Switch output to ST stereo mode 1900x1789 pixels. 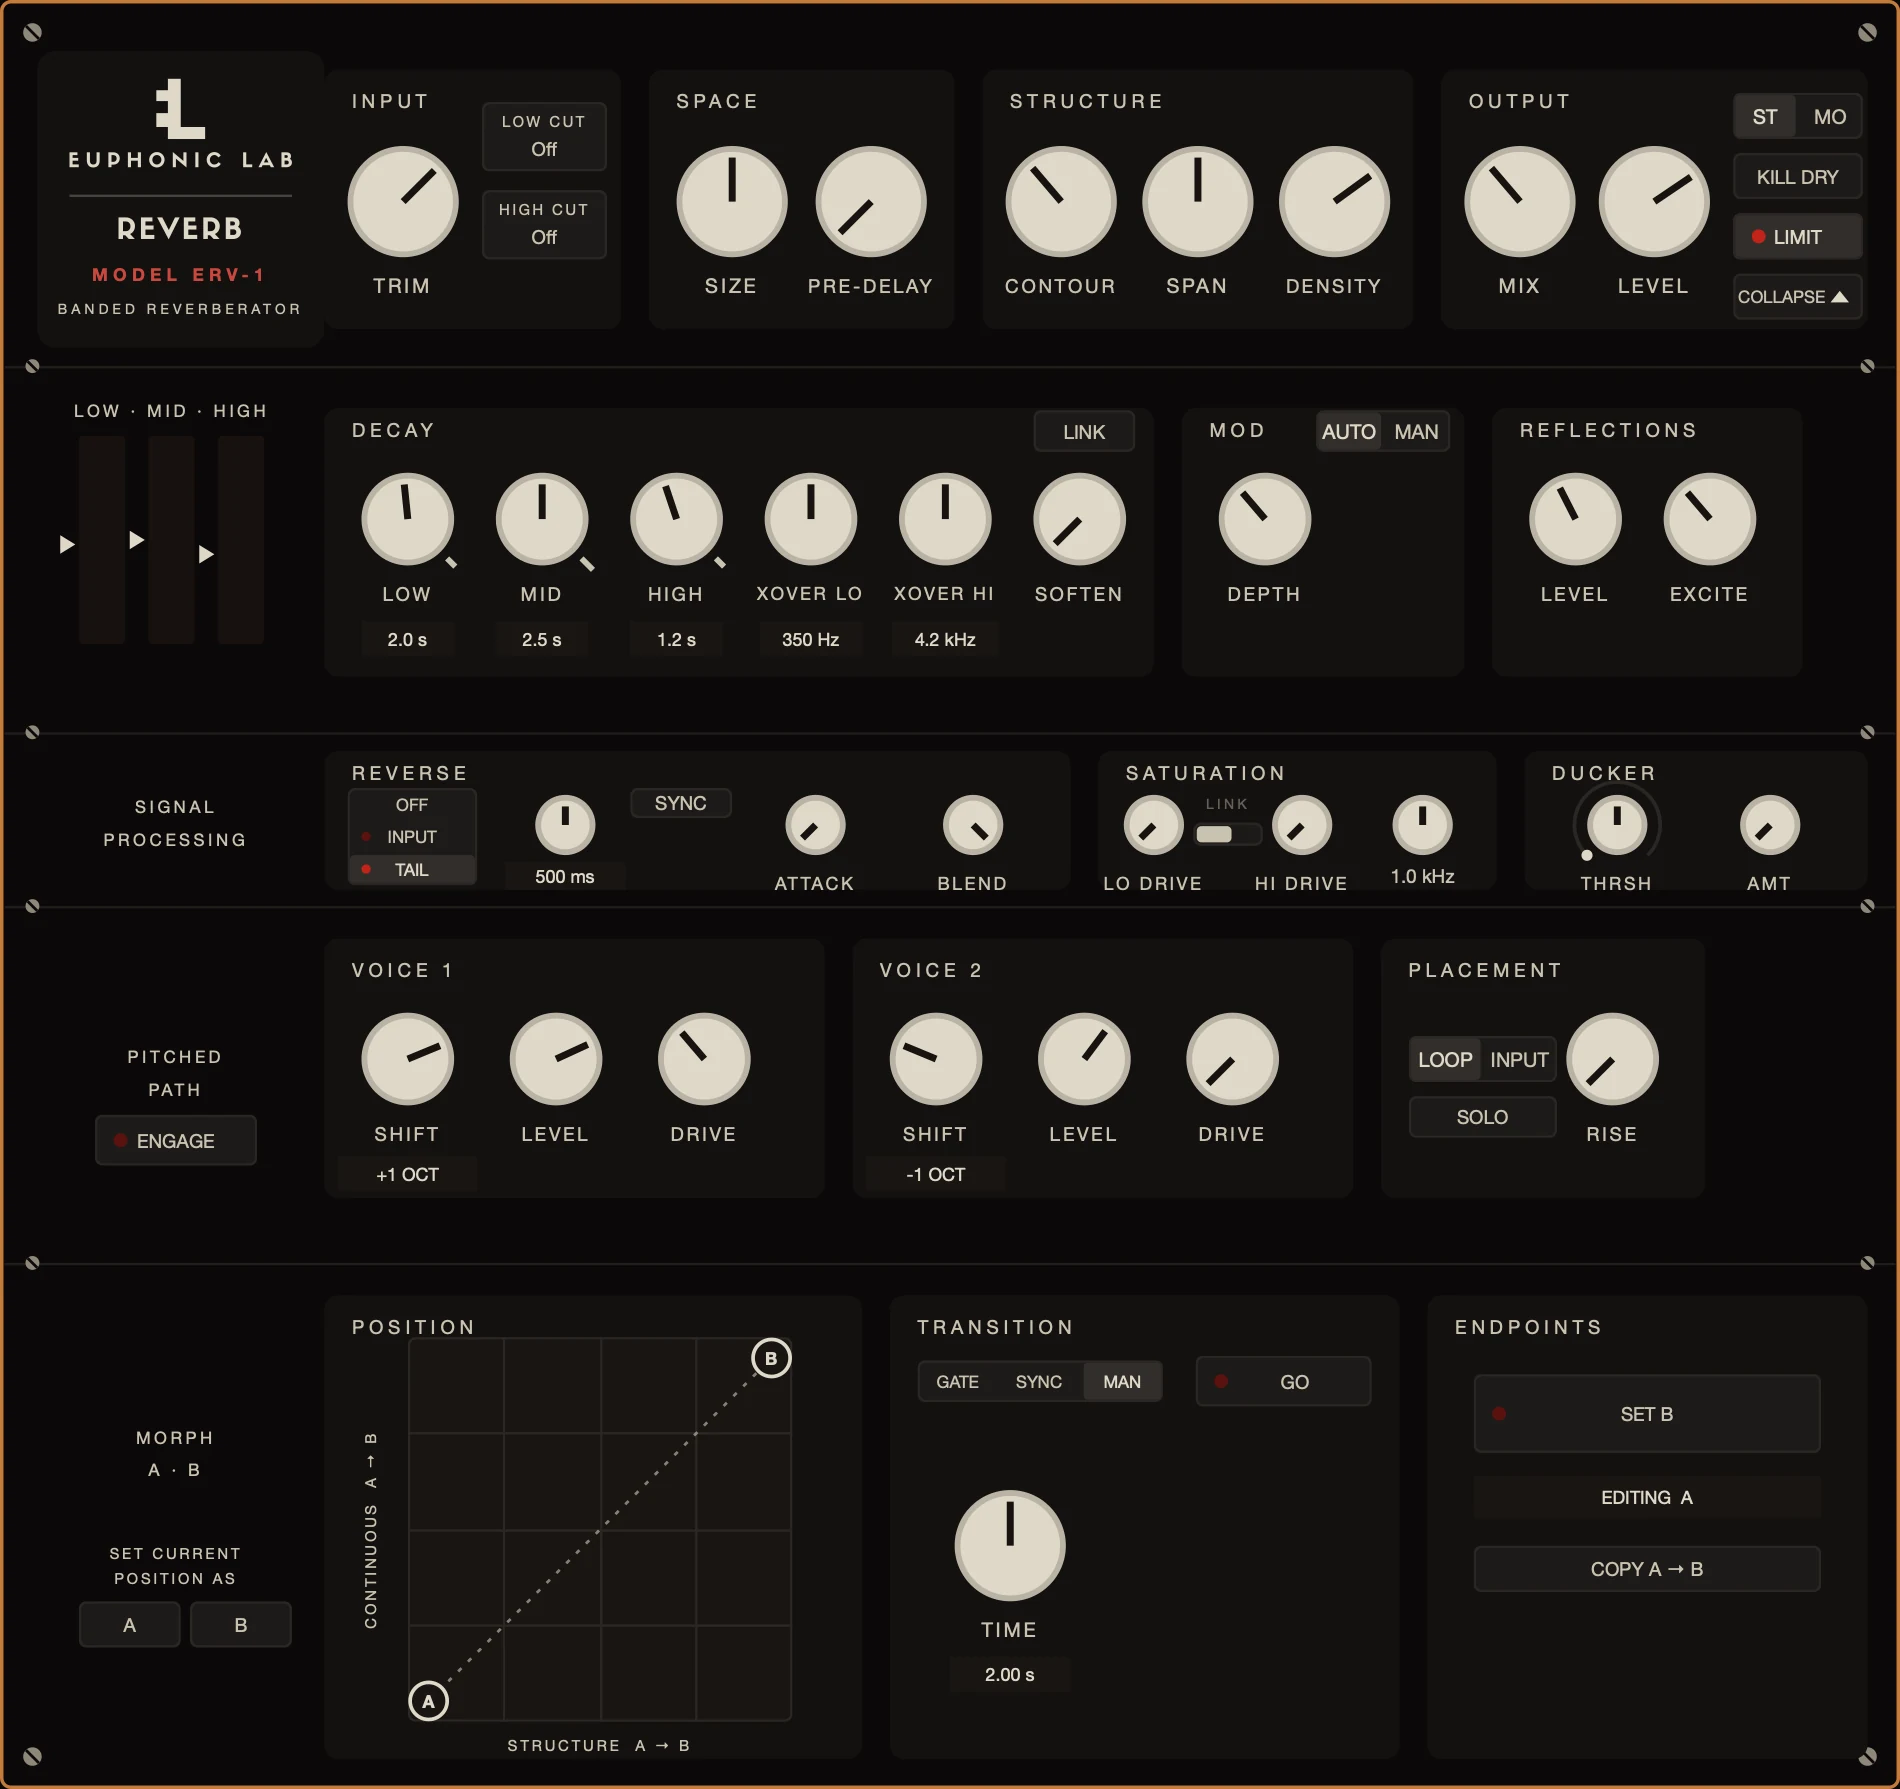tap(1765, 117)
